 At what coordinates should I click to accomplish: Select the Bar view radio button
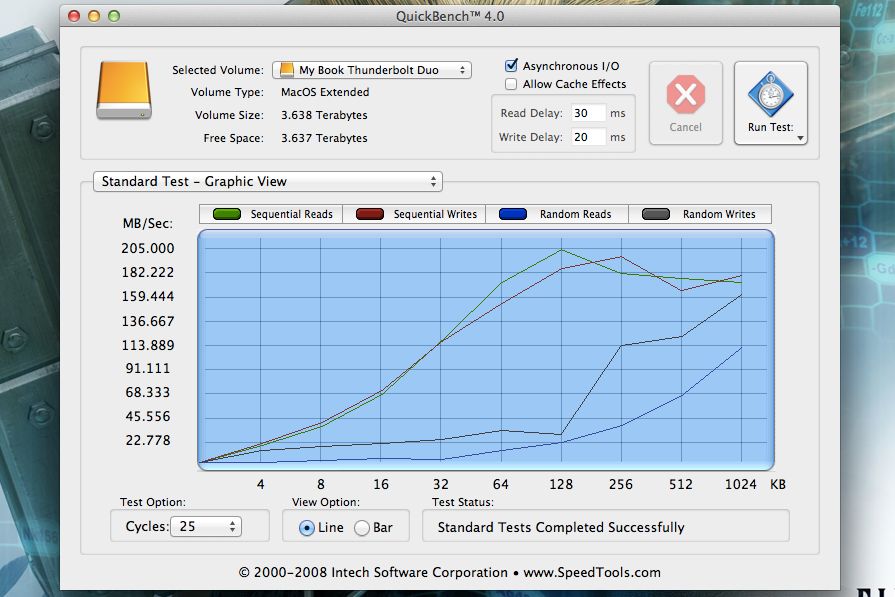[x=362, y=528]
